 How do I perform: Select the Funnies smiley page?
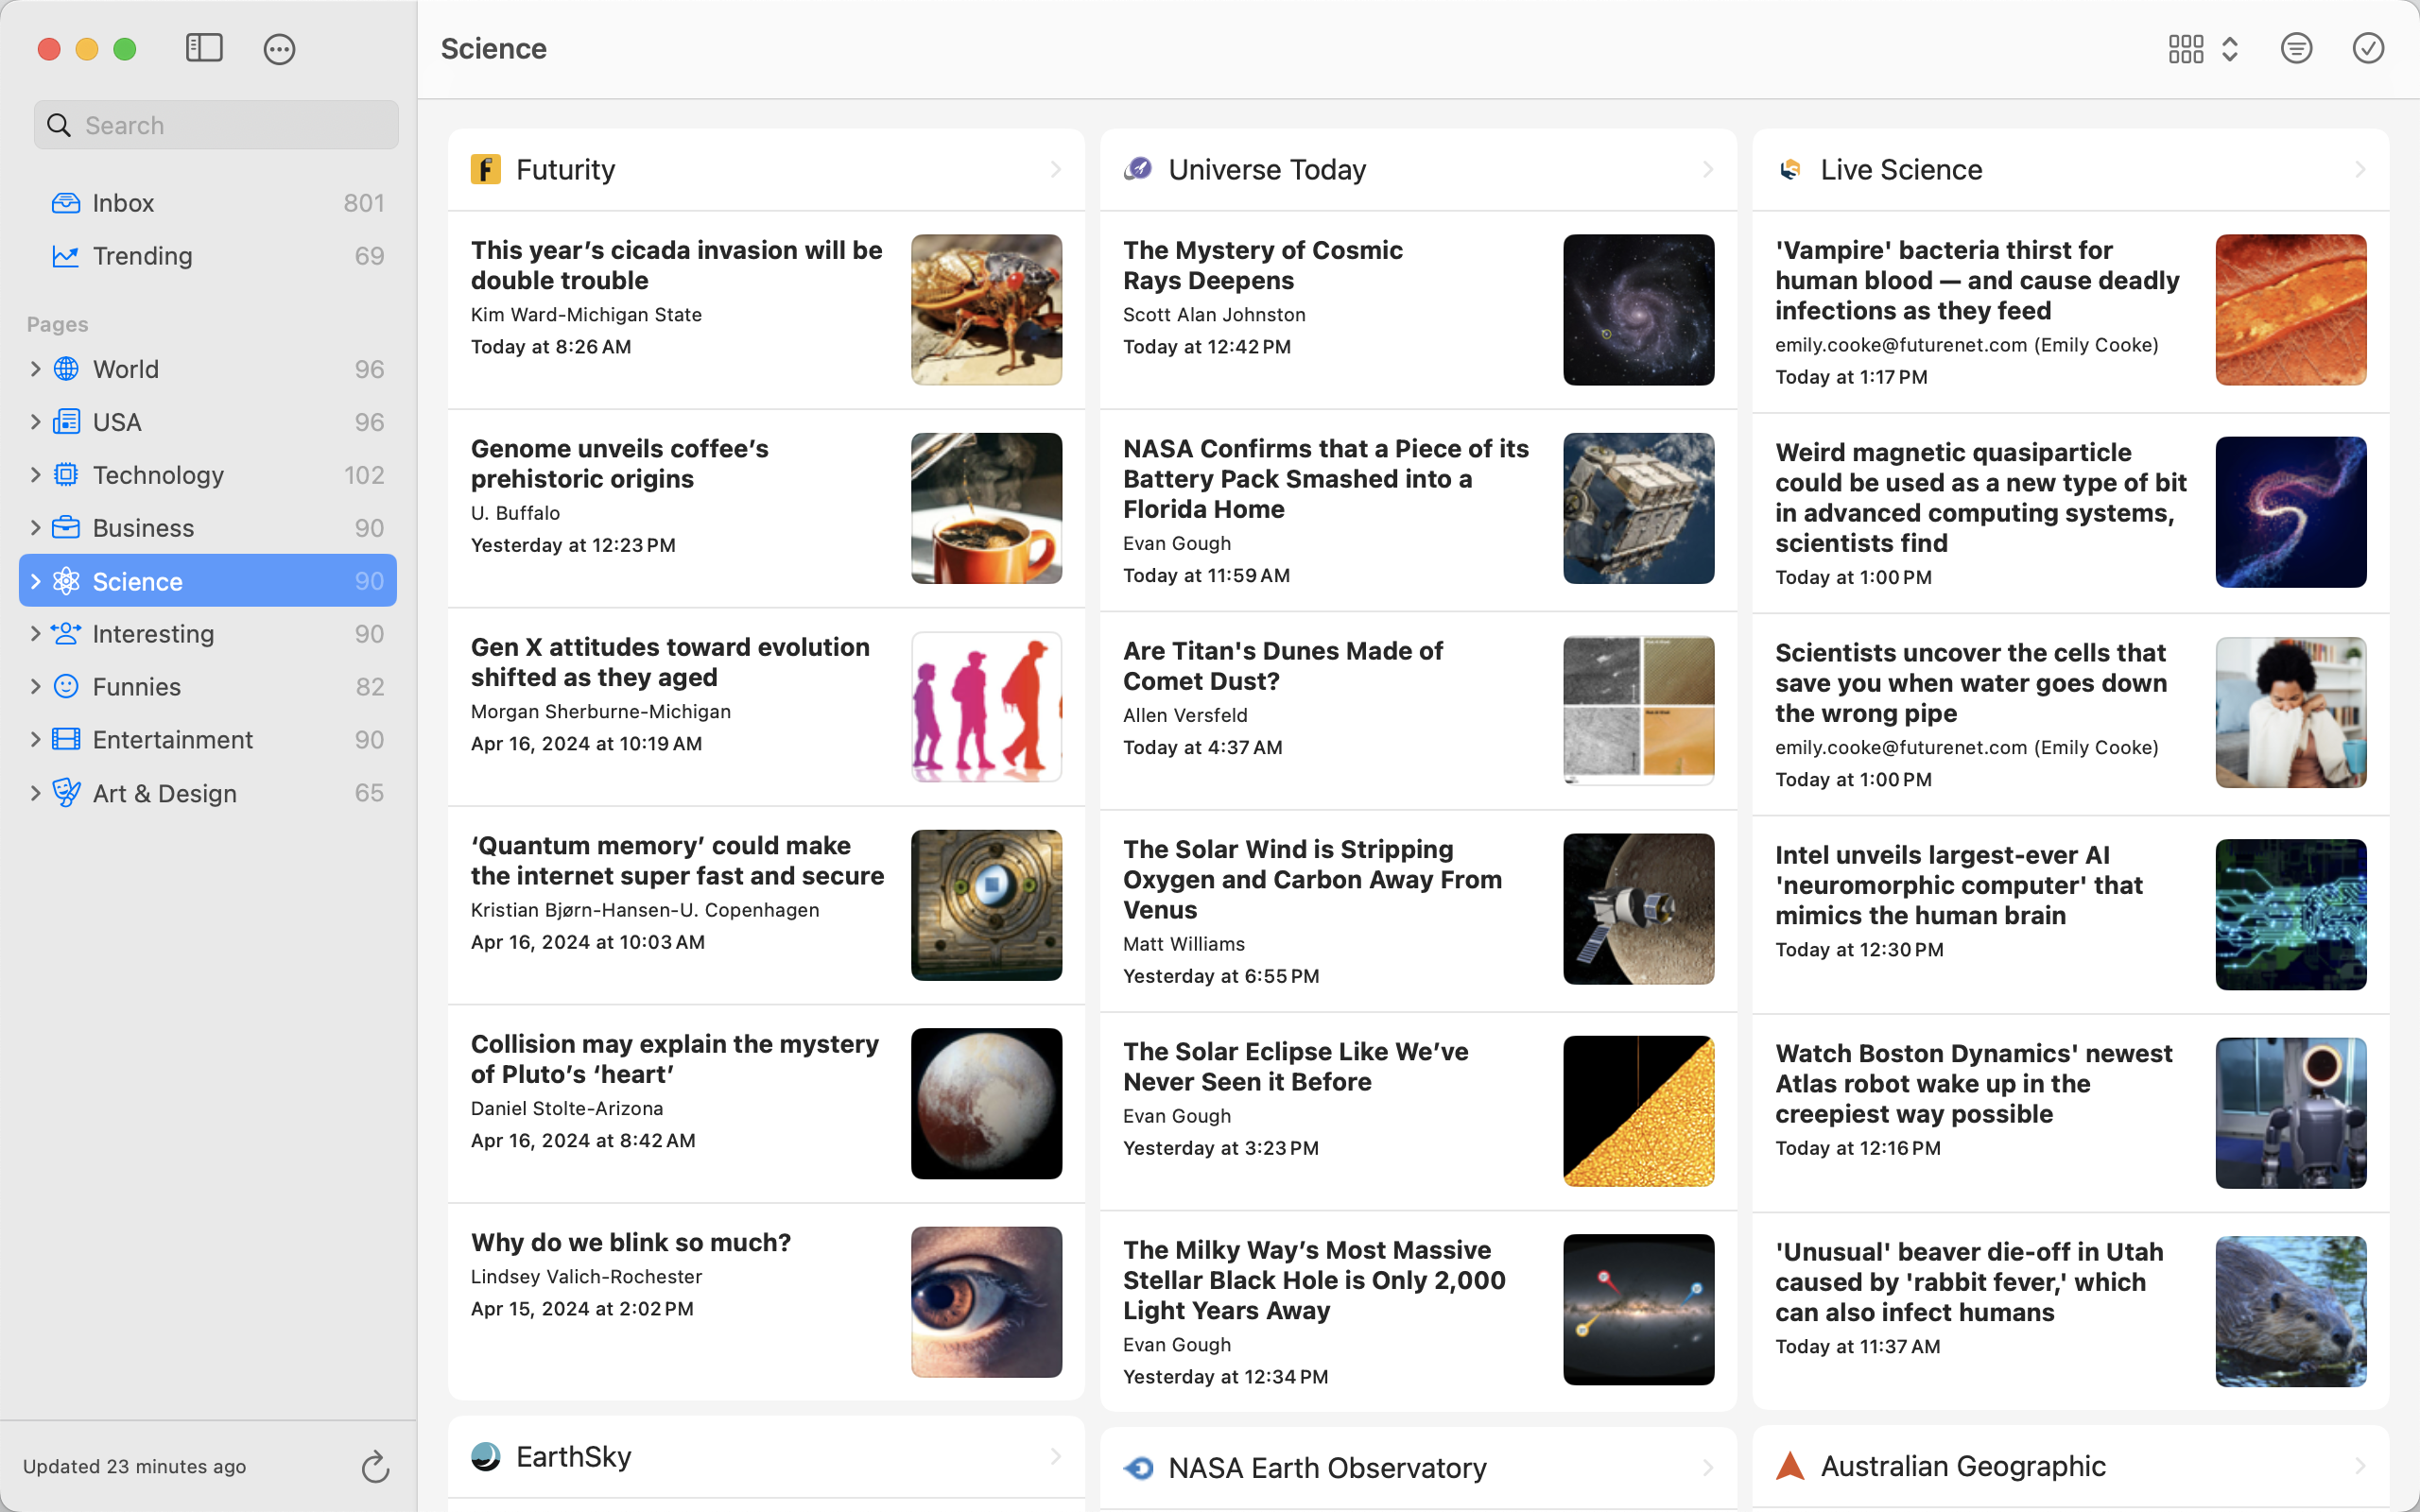click(137, 687)
